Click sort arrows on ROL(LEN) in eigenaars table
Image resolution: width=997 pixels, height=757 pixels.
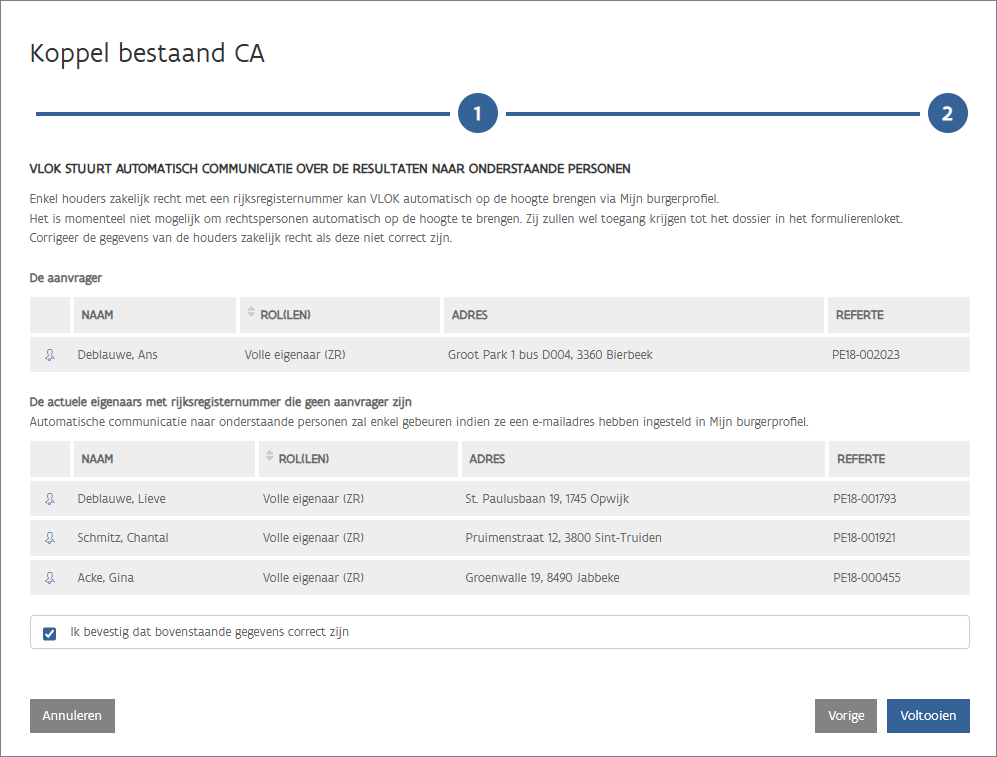click(268, 458)
